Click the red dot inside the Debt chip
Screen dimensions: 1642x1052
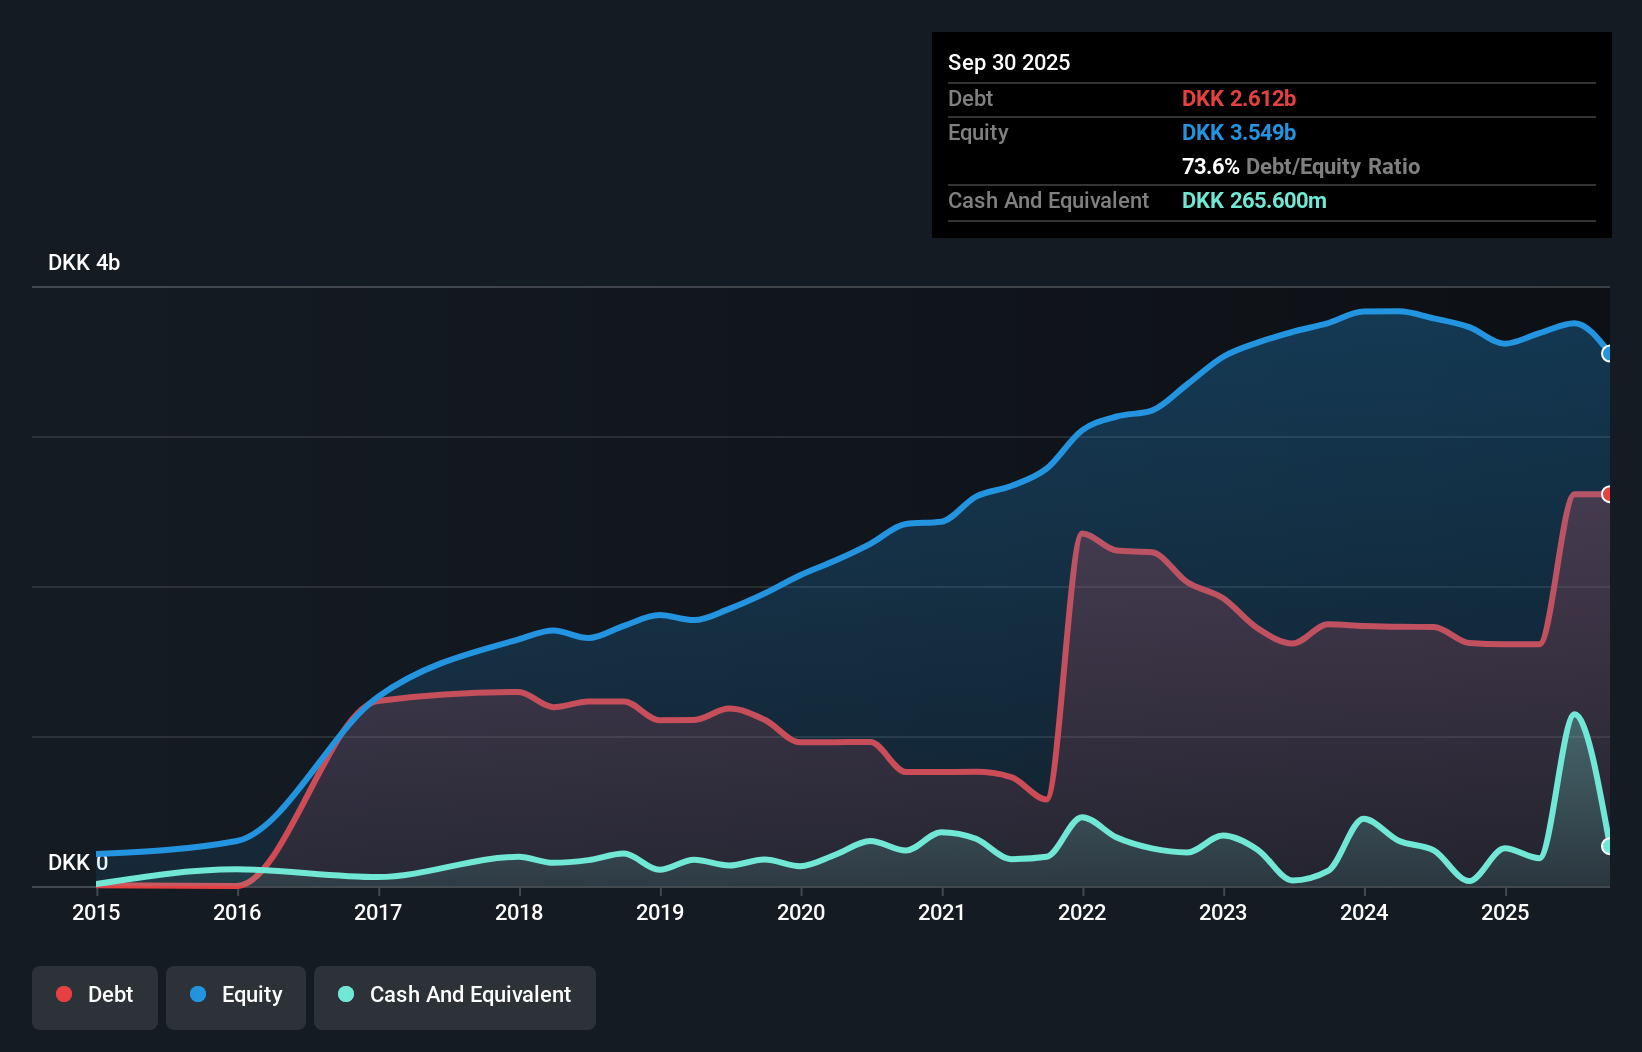pyautogui.click(x=62, y=994)
